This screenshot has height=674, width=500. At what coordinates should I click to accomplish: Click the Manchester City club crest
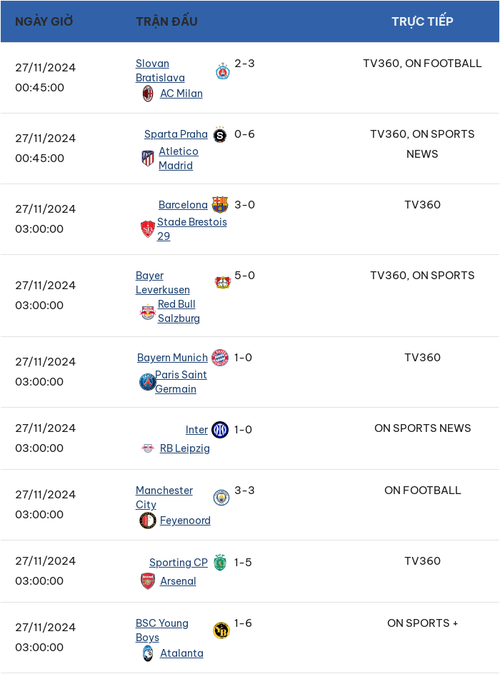221,497
